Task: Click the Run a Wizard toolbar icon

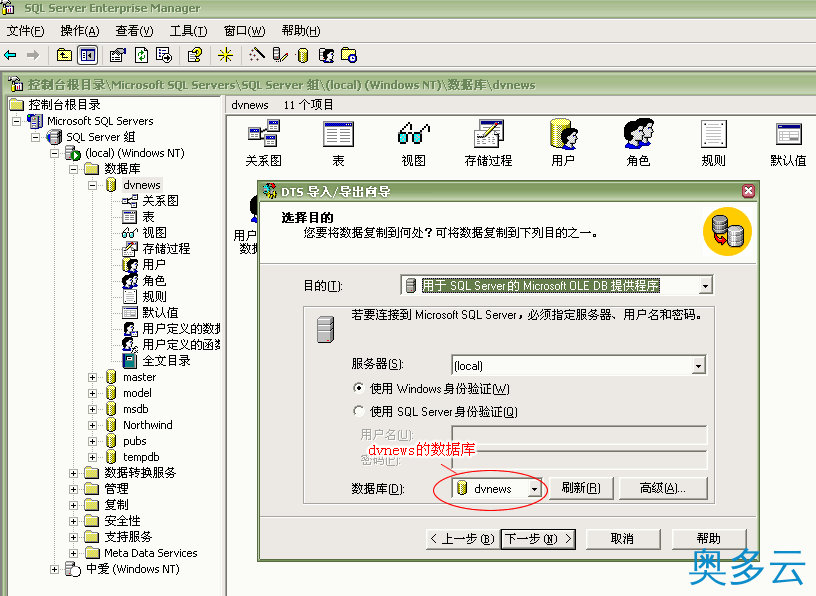Action: pos(257,55)
